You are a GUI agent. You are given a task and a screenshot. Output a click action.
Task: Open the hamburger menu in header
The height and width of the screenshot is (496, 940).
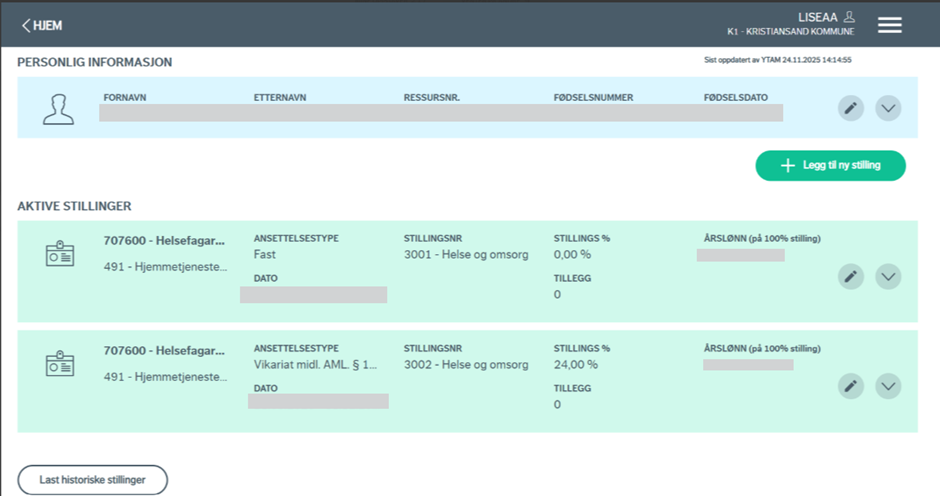click(x=889, y=25)
